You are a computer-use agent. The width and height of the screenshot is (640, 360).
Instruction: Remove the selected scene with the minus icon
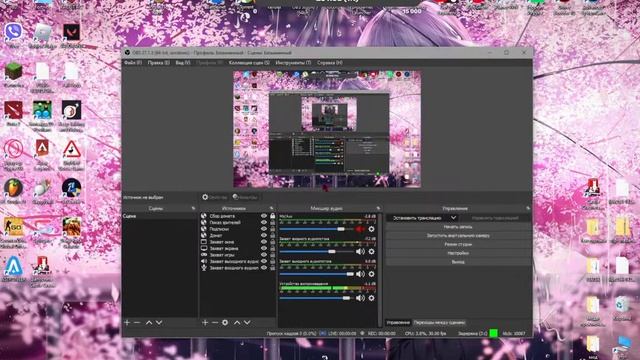click(137, 322)
